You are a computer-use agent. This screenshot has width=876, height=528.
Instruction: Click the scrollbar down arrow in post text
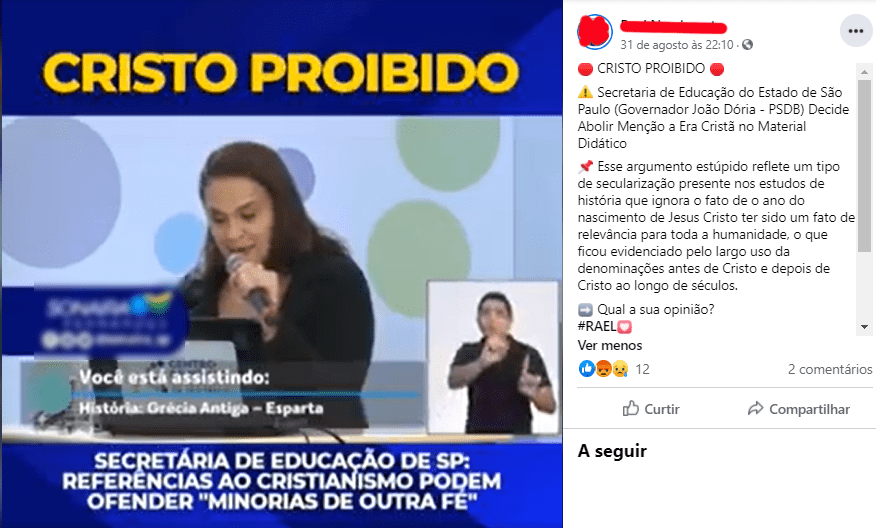click(864, 327)
